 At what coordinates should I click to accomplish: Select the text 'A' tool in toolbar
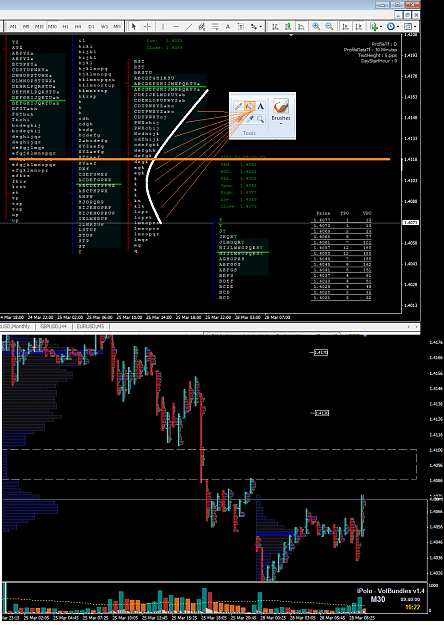click(x=228, y=26)
